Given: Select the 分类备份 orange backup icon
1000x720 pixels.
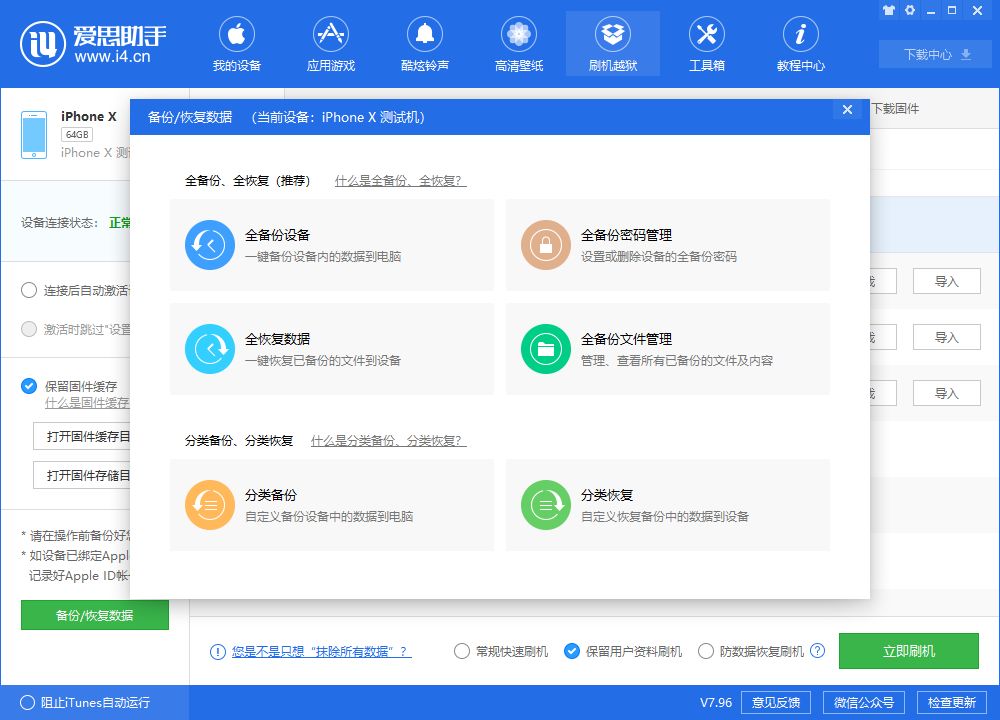Looking at the screenshot, I should click(x=209, y=506).
